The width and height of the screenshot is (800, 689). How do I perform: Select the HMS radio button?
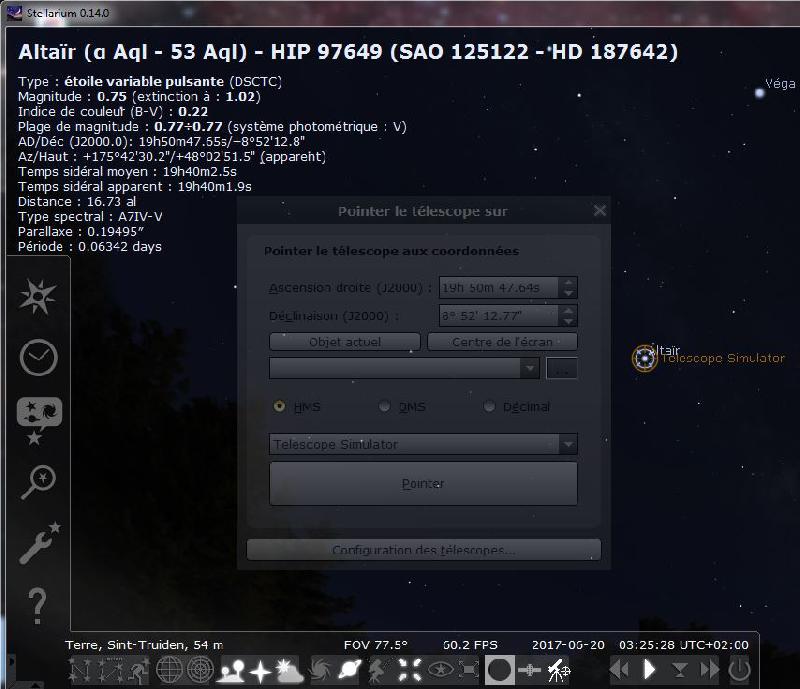[x=279, y=406]
